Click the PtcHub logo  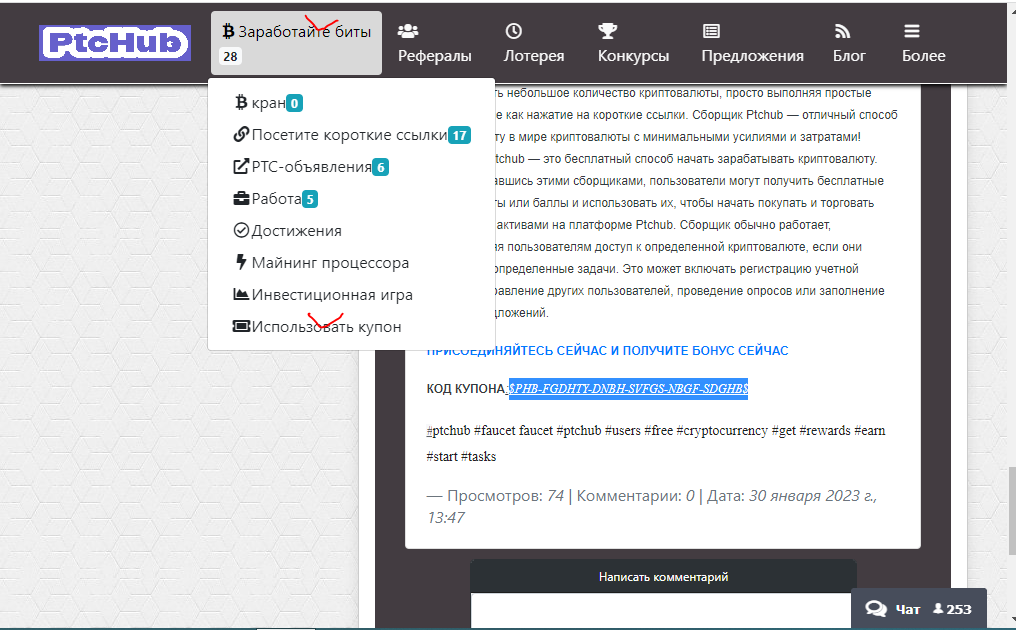coord(115,43)
